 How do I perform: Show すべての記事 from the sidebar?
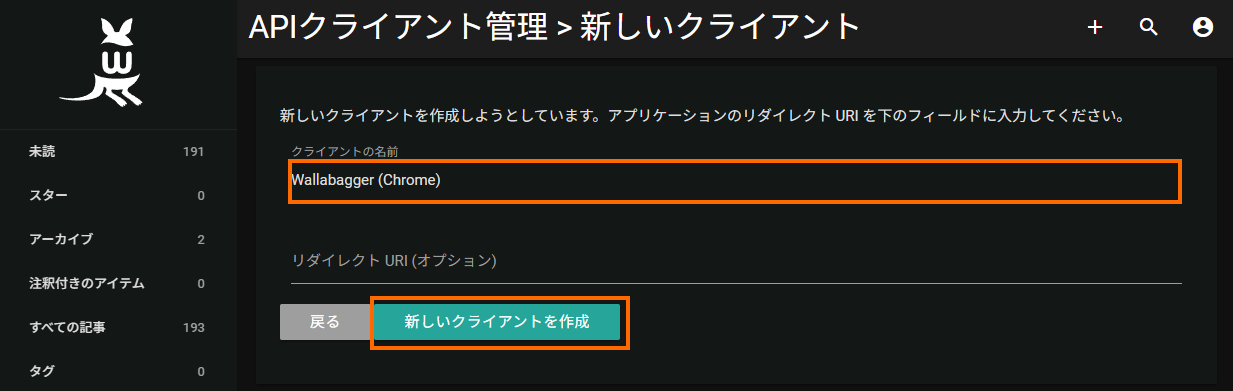118,327
